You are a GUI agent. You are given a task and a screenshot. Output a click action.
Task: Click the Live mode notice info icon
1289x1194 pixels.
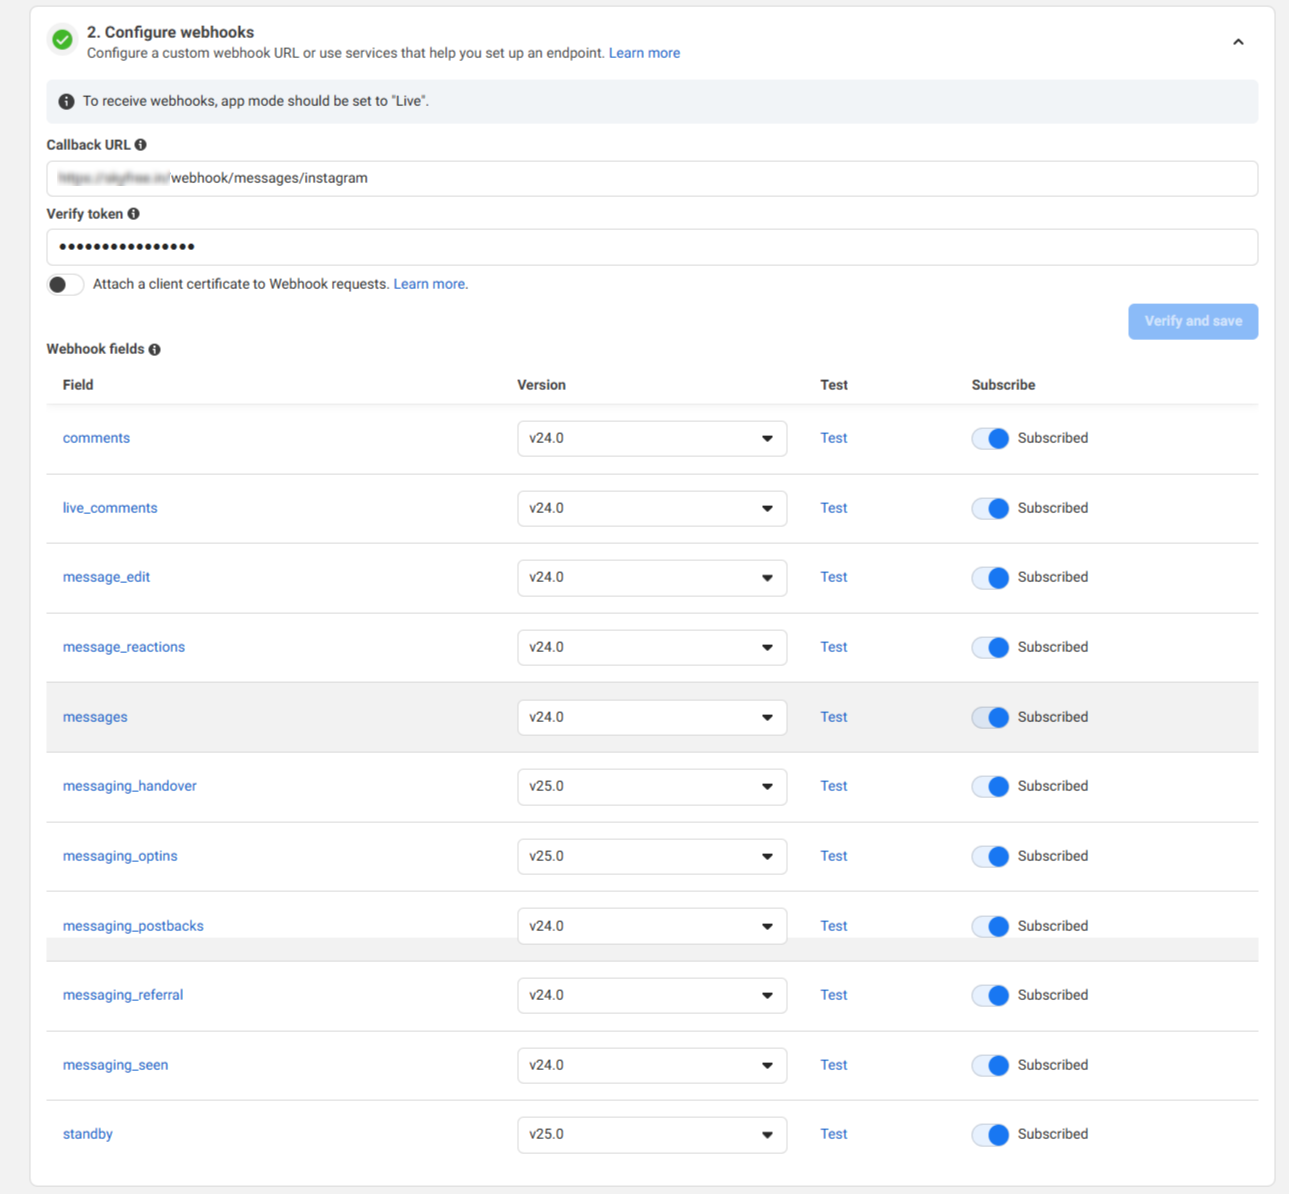tap(66, 101)
